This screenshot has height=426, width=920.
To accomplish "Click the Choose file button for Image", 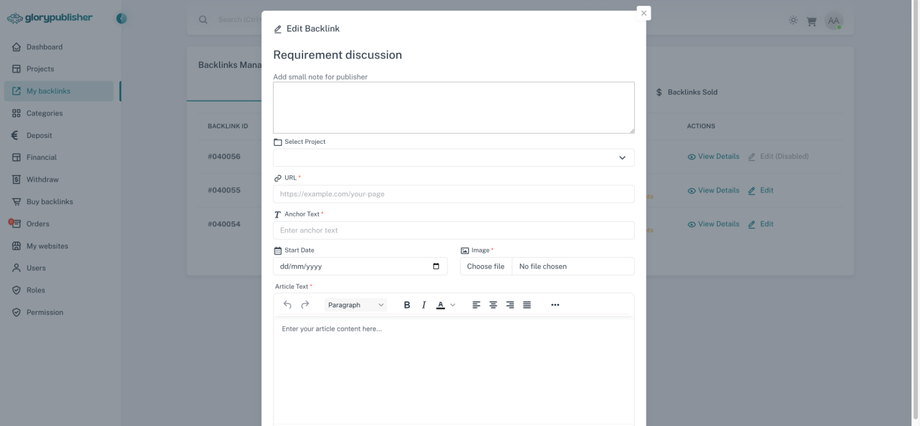I will (x=486, y=267).
